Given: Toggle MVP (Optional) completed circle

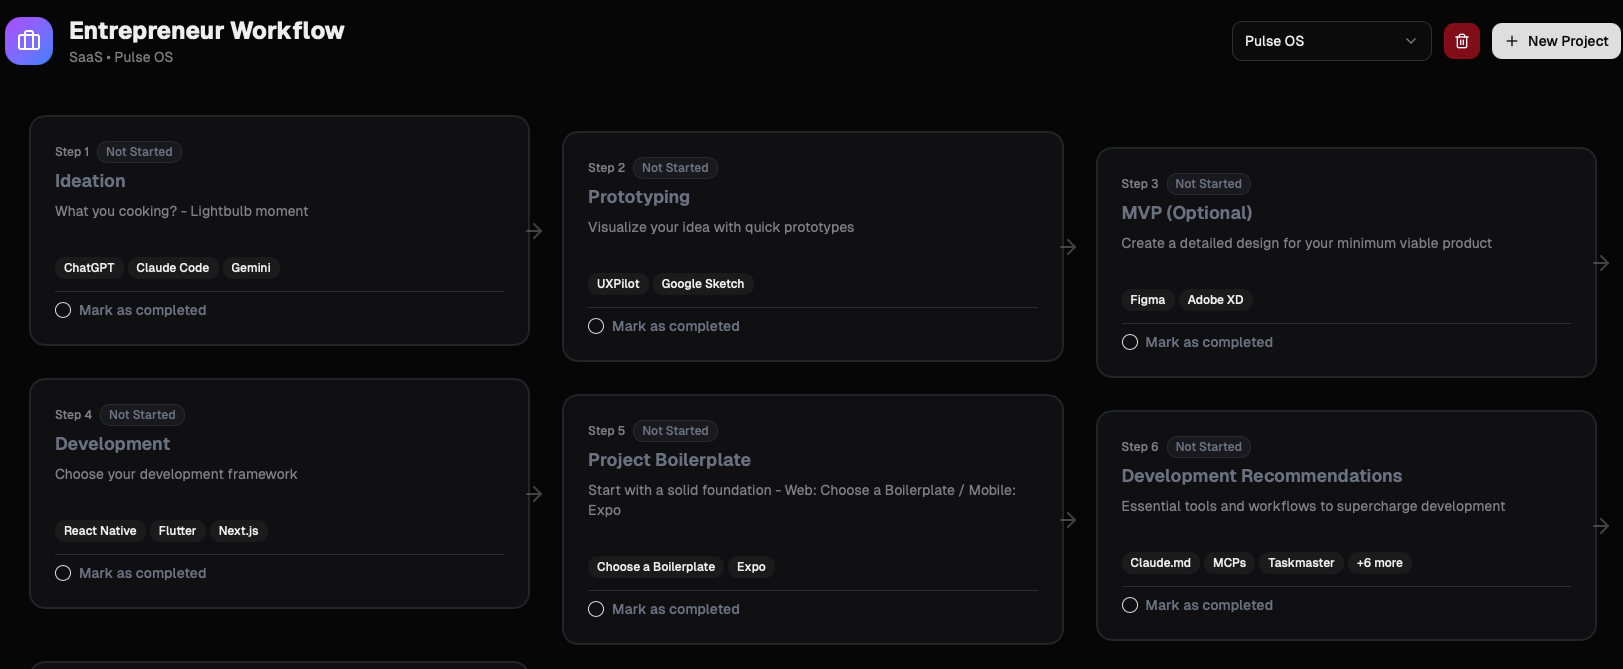Looking at the screenshot, I should tap(1130, 342).
